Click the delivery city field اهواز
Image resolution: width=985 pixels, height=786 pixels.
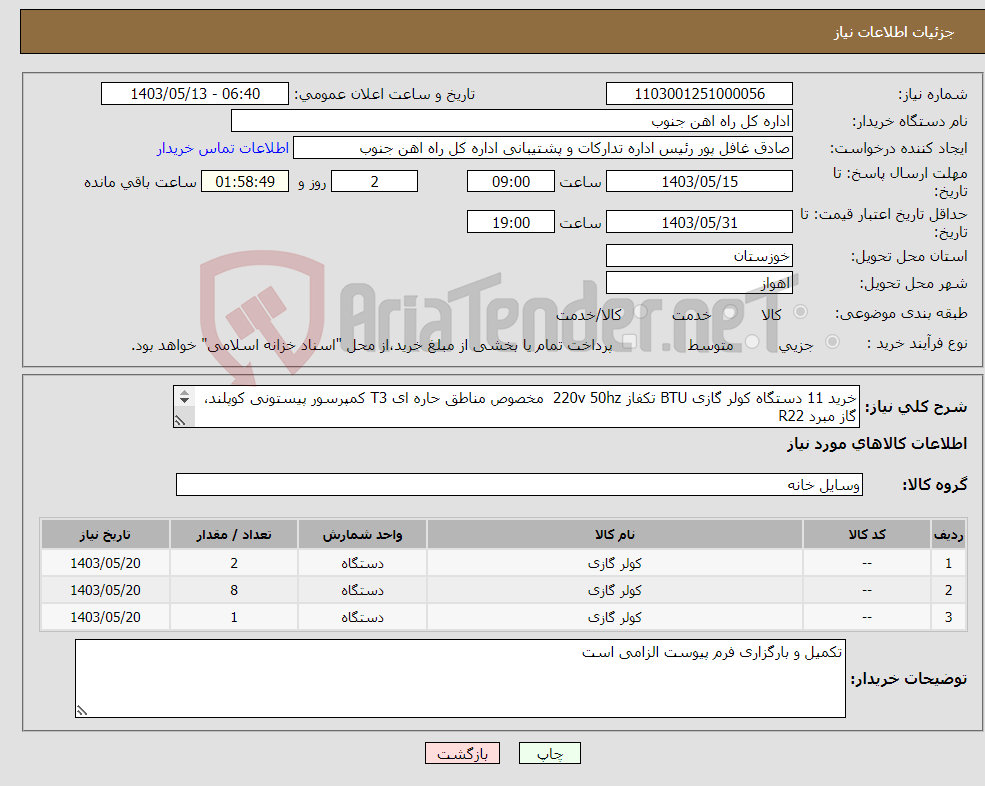699,283
